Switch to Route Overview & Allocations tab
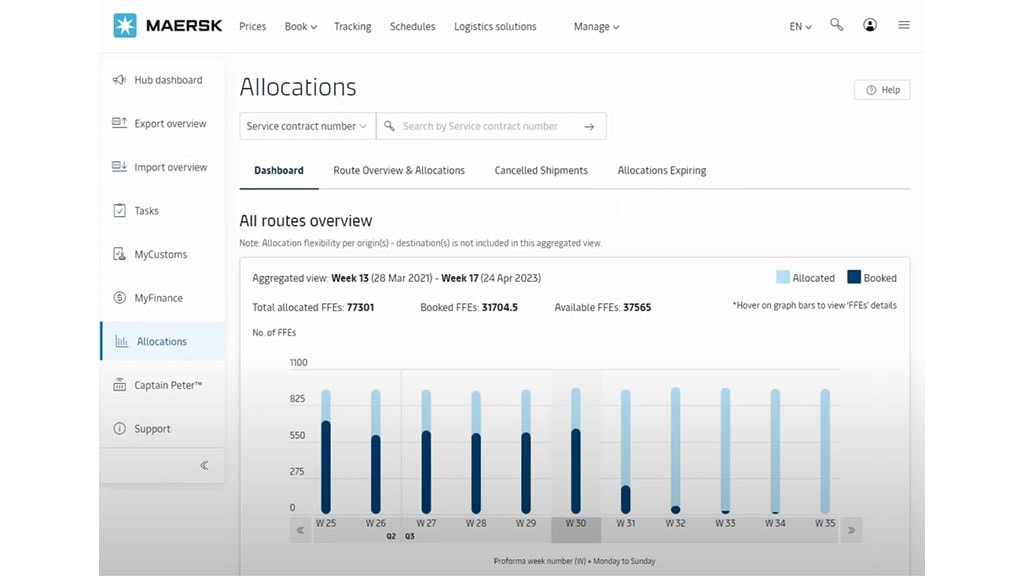Viewport: 1024px width, 576px height. (398, 170)
